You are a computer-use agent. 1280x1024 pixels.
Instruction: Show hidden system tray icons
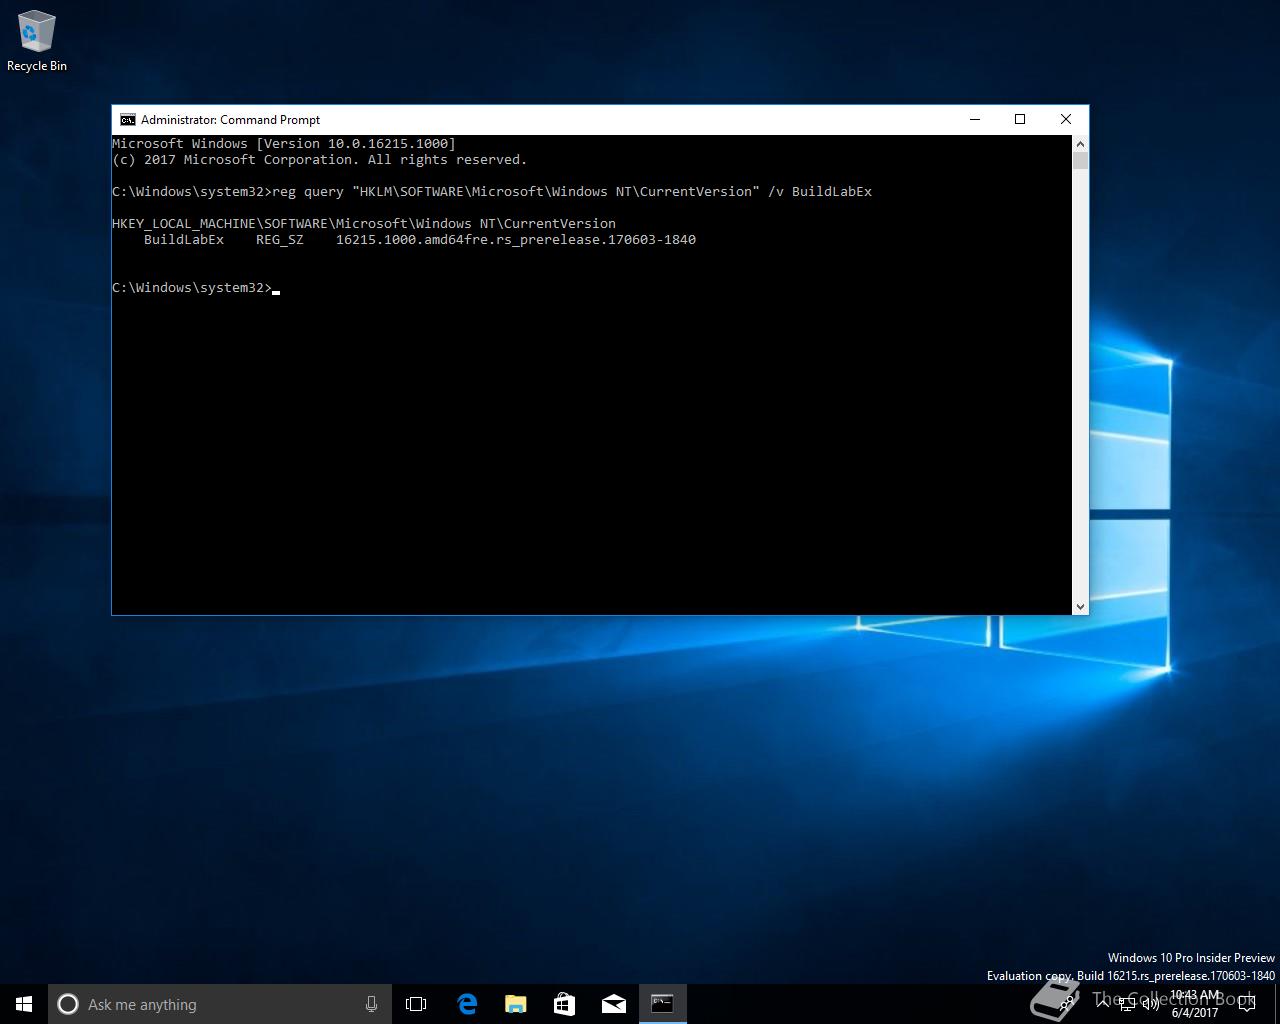[x=1103, y=1004]
